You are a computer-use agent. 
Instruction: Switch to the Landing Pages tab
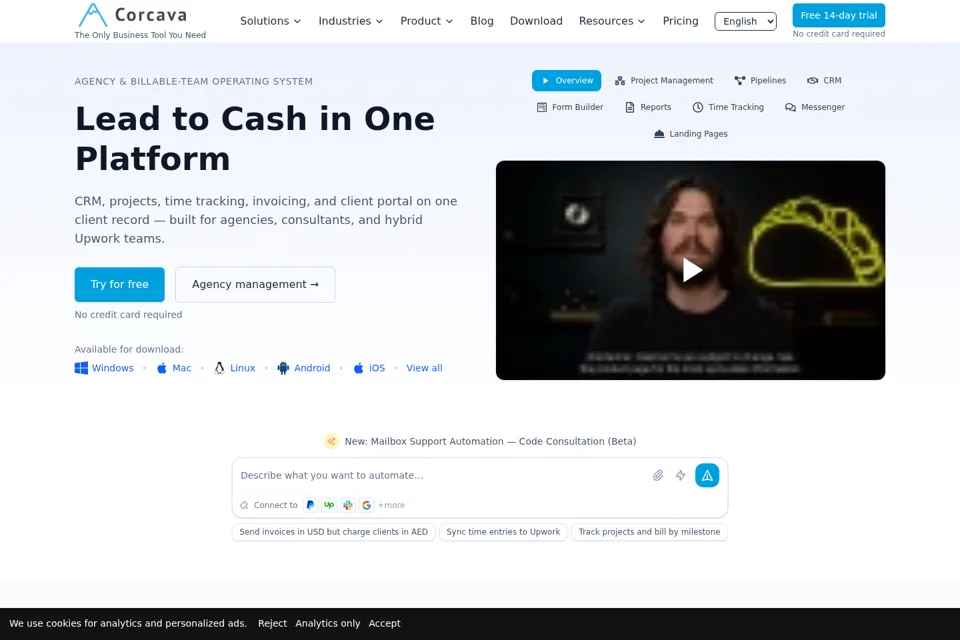pos(691,134)
